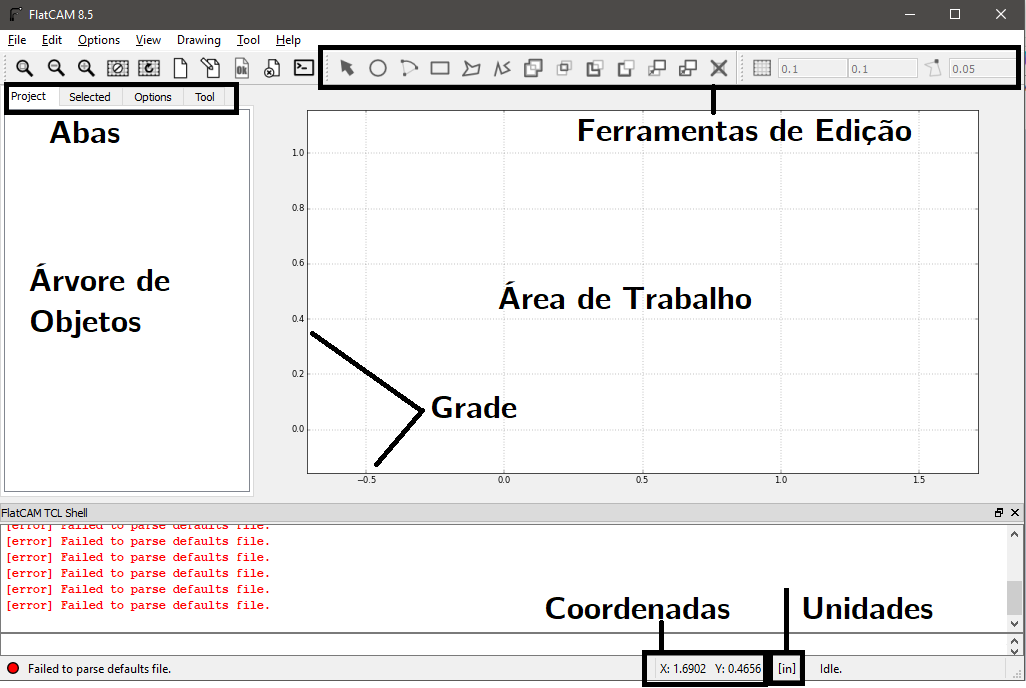The image size is (1026, 688).
Task: Open the command line shell icon
Action: (304, 67)
